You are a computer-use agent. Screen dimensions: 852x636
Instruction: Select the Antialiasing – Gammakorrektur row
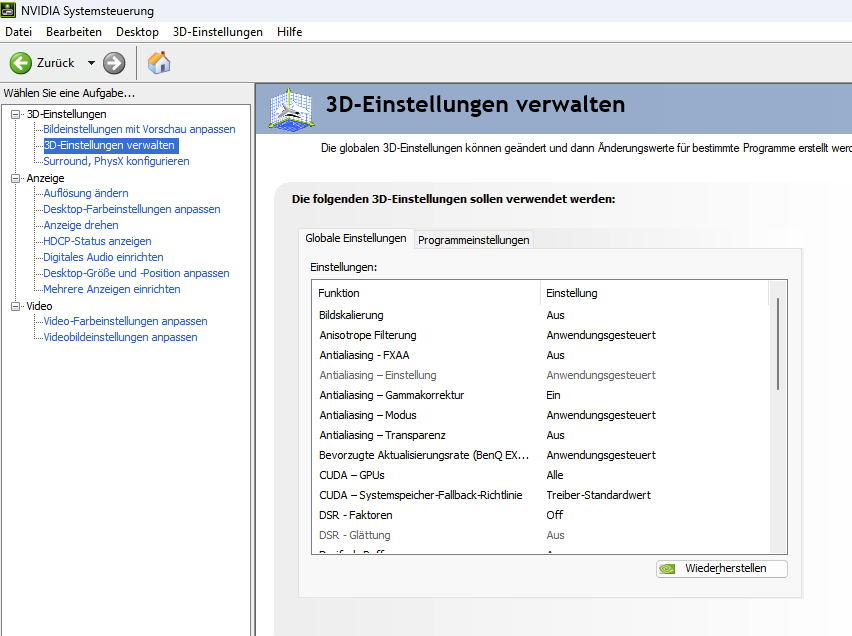click(x=541, y=395)
